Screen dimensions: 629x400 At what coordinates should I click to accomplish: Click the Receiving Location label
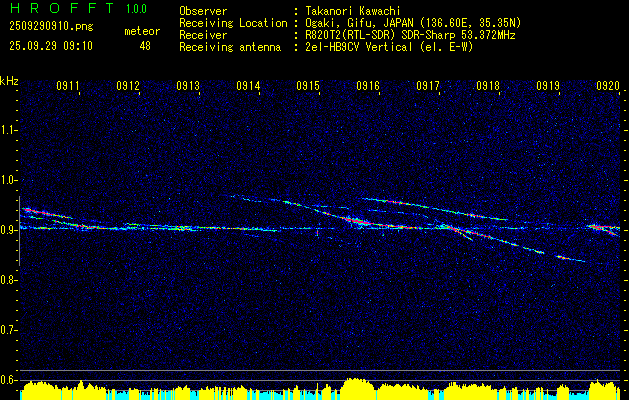[x=233, y=23]
